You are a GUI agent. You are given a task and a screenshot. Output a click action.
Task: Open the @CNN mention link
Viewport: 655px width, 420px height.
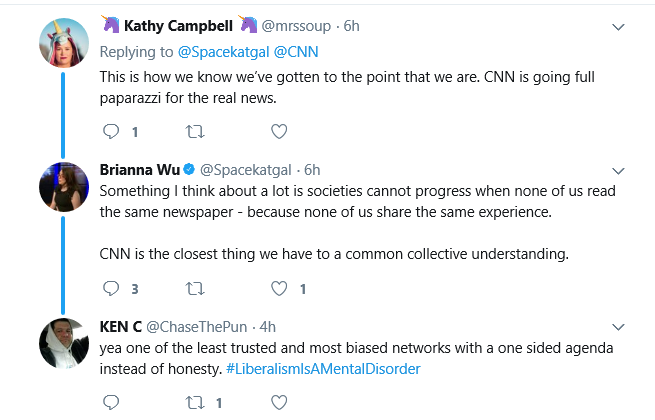296,52
